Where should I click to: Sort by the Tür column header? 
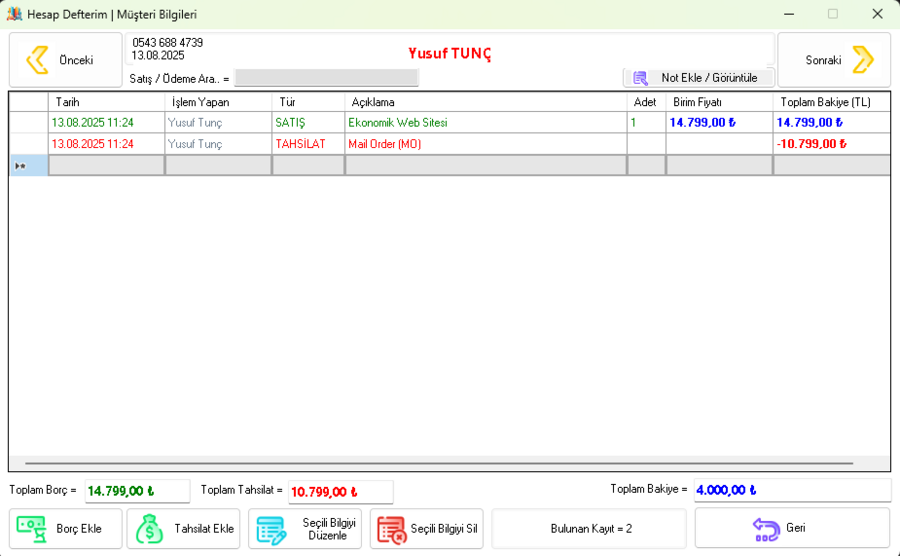point(308,102)
